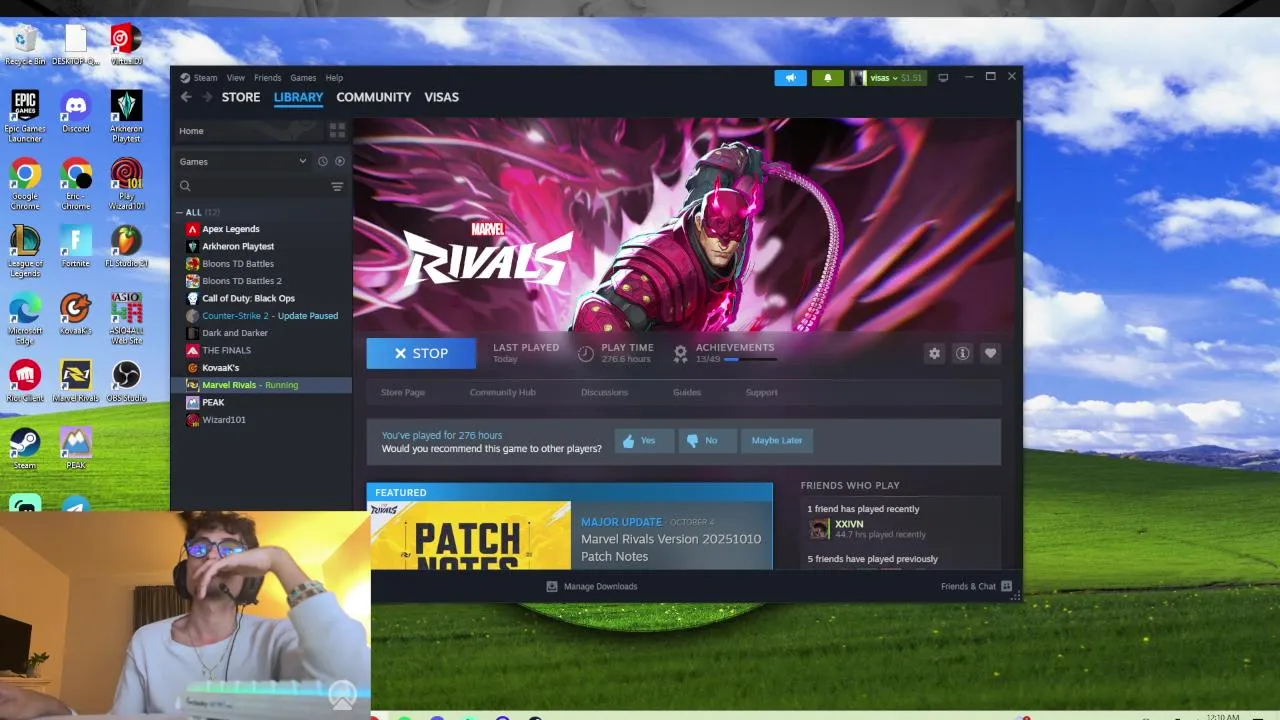Toggle the ready-to-play filter icon
The width and height of the screenshot is (1280, 720).
pos(340,161)
